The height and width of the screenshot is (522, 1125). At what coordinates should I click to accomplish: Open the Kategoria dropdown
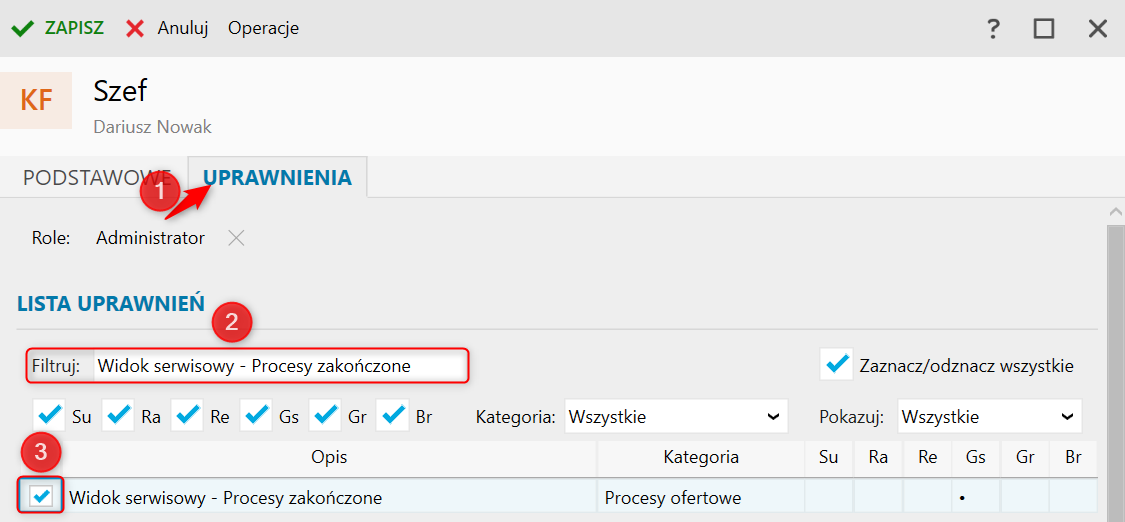tap(675, 416)
